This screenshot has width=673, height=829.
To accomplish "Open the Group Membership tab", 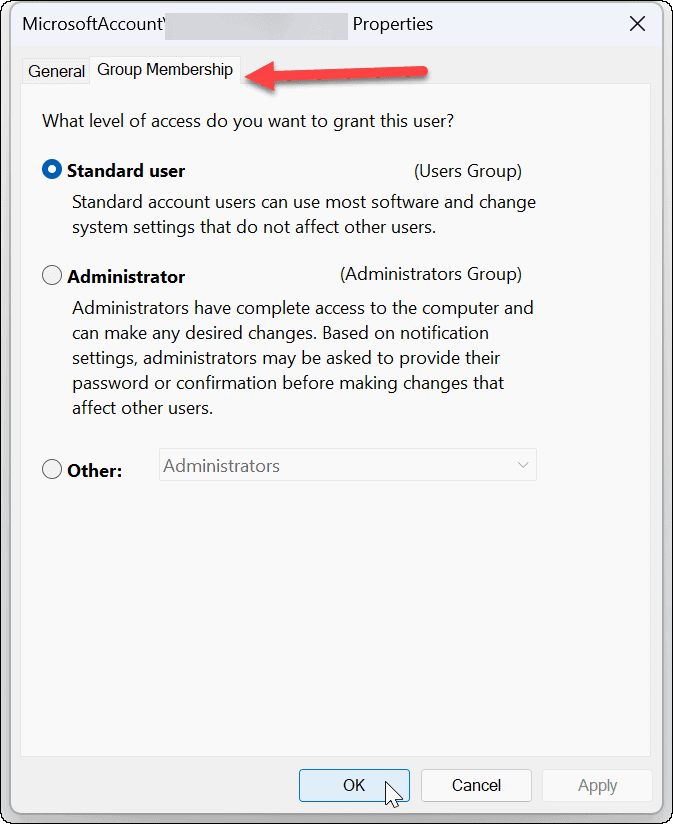I will point(165,69).
